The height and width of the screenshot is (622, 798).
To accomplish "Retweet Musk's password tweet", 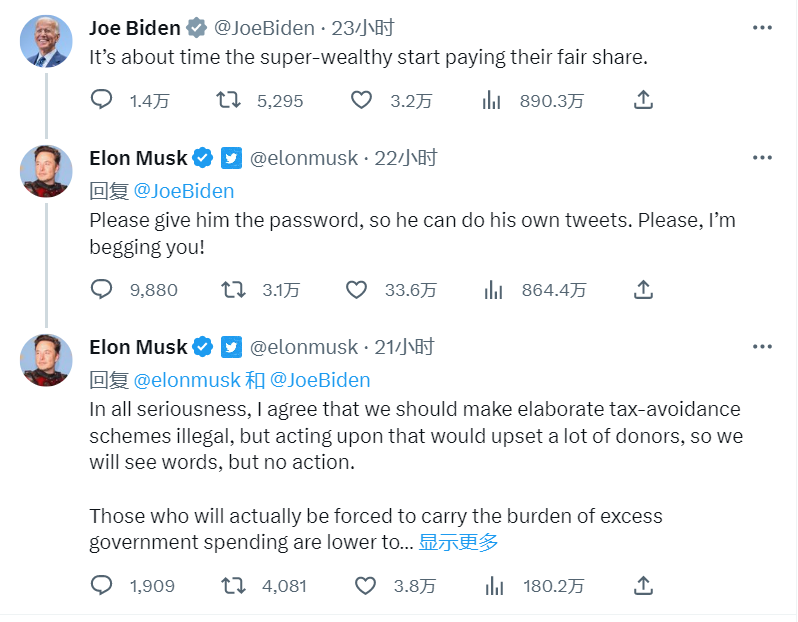I will (x=232, y=290).
